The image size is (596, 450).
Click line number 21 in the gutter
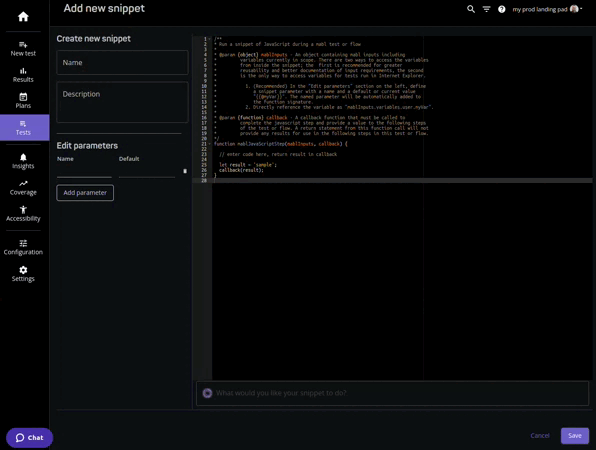coord(204,144)
